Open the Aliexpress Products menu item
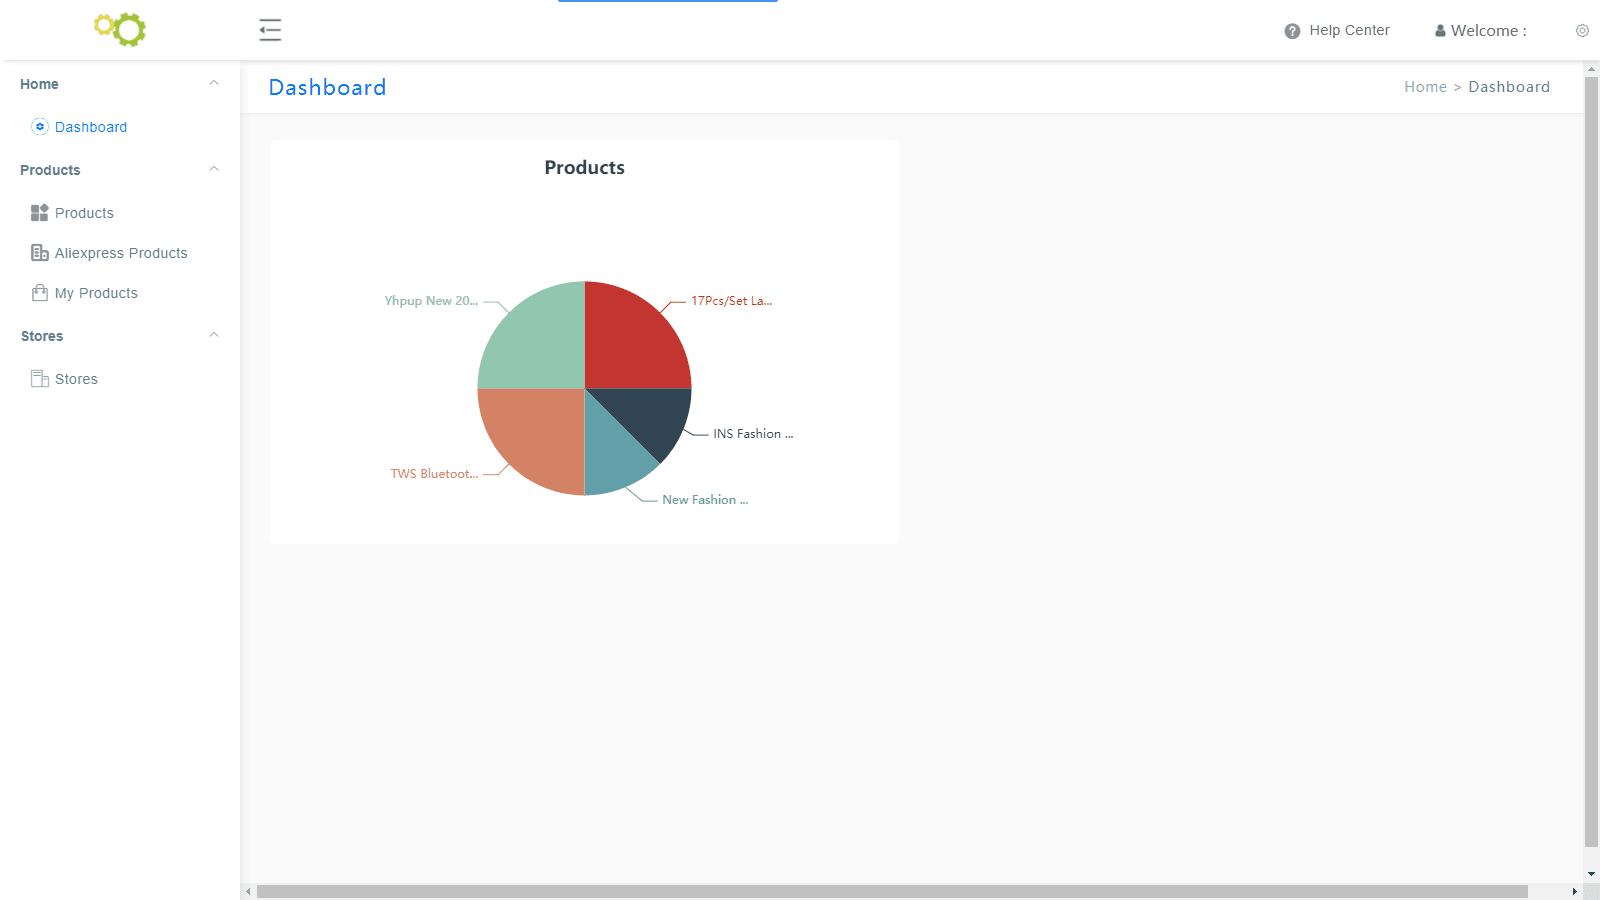Screen dimensions: 1600x900 [x=121, y=253]
